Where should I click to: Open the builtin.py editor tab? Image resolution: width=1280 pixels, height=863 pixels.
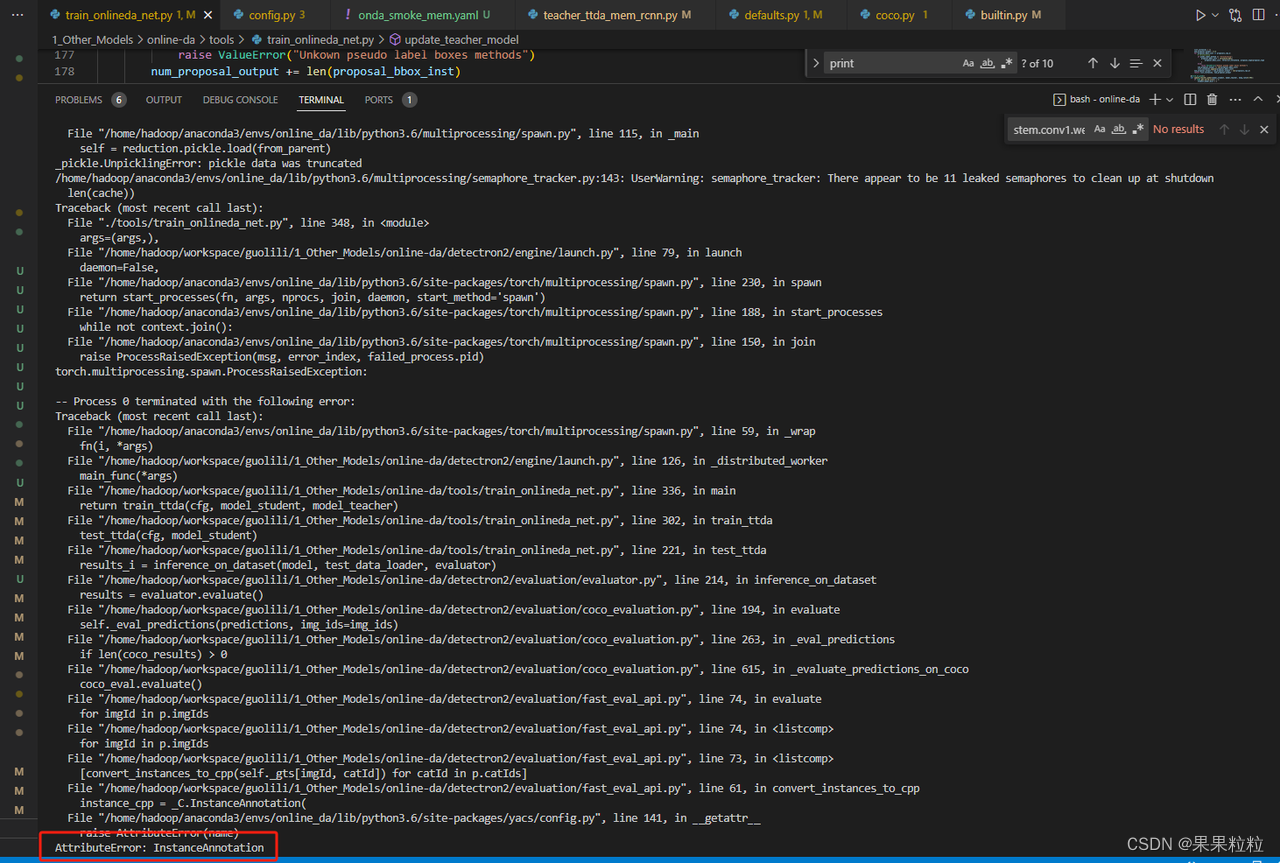1010,15
